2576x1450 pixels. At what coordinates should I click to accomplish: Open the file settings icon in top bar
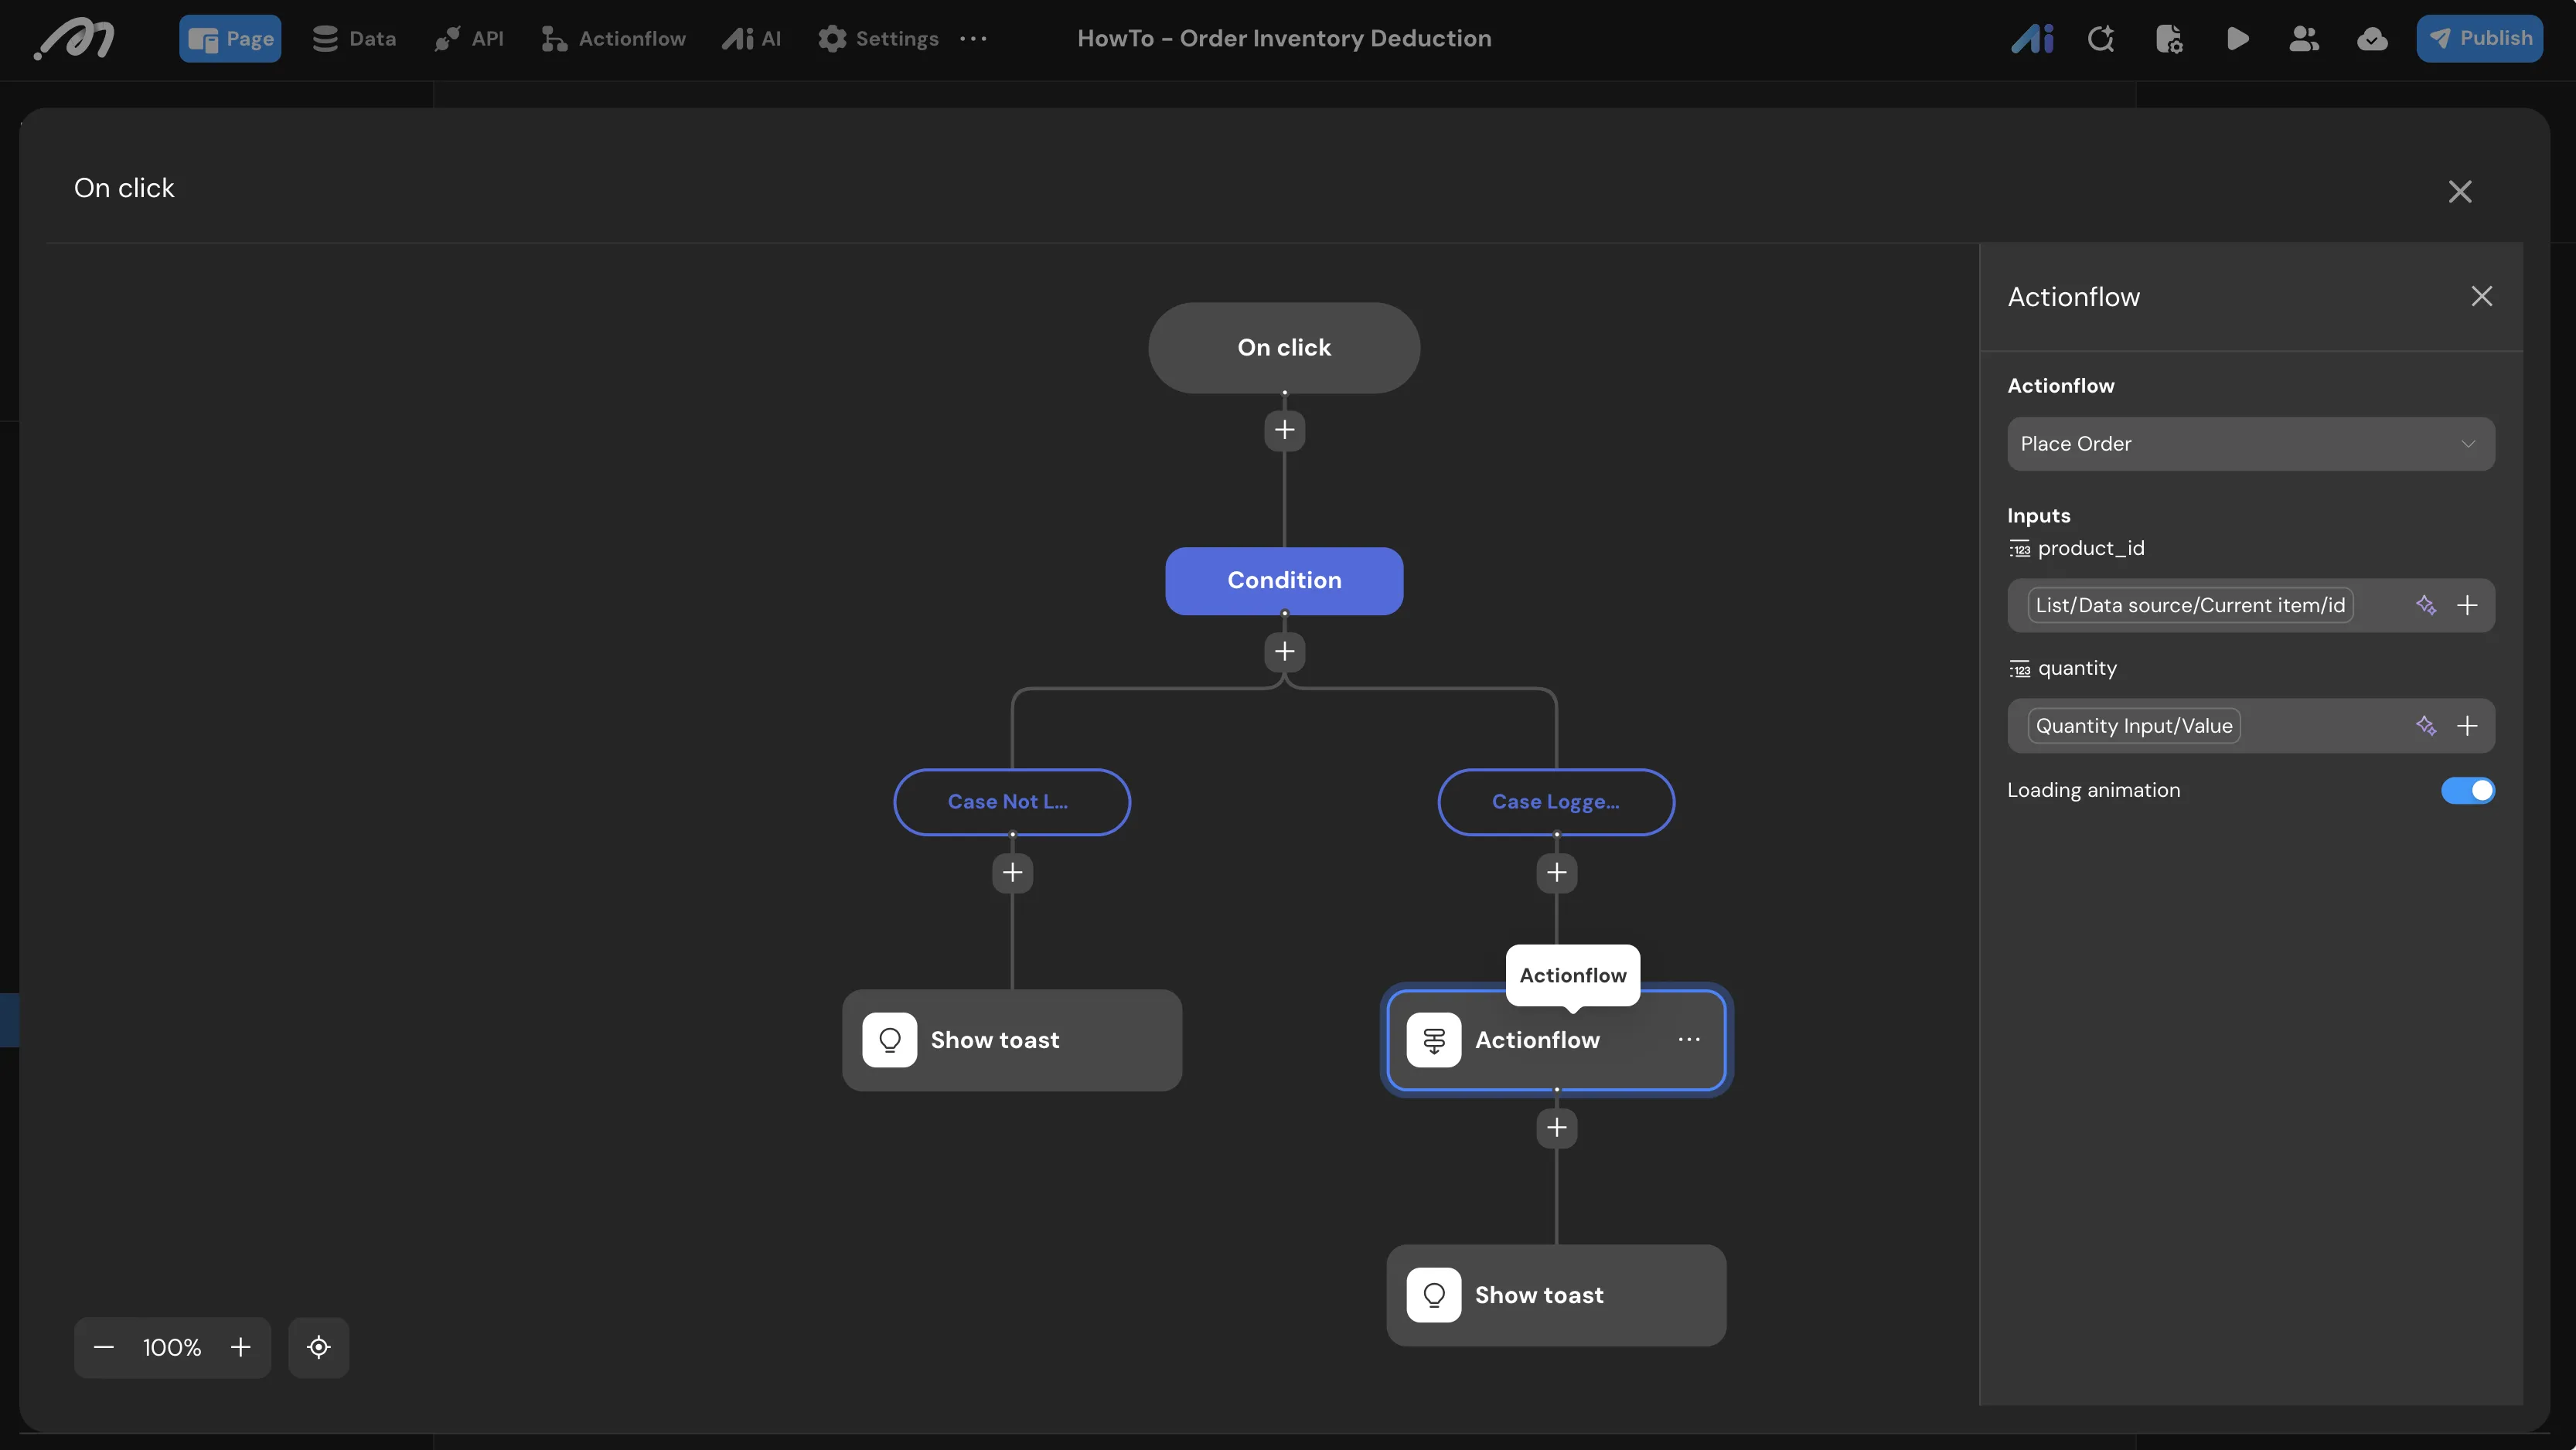2169,39
